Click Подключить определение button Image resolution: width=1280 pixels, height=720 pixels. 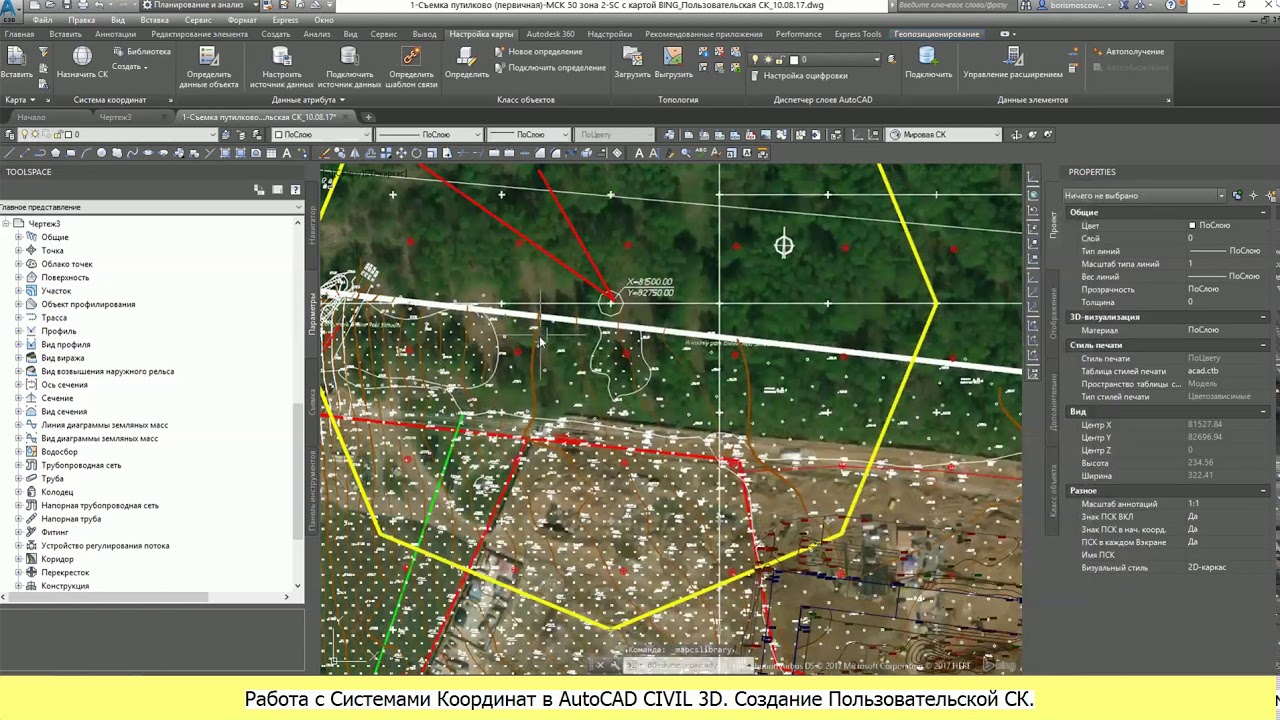point(549,68)
